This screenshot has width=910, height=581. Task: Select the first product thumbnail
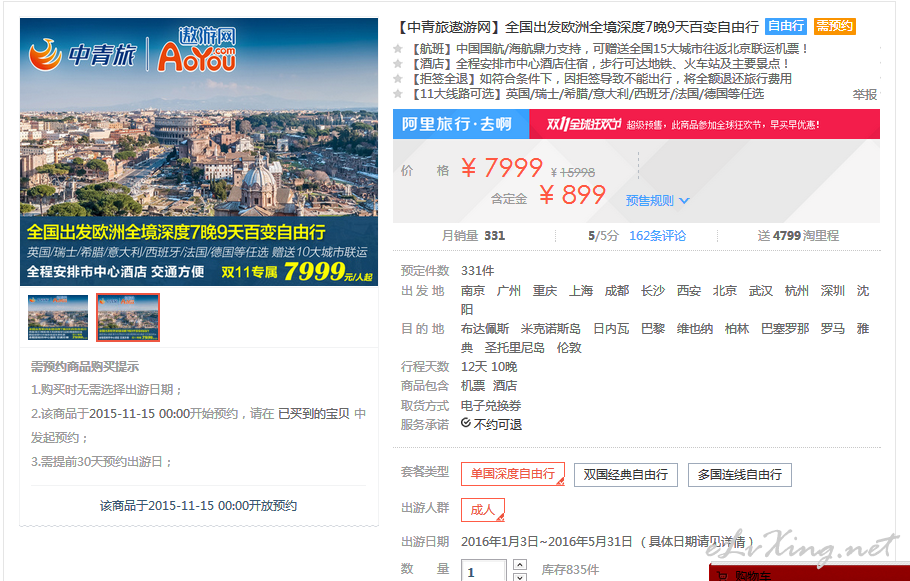(x=58, y=317)
